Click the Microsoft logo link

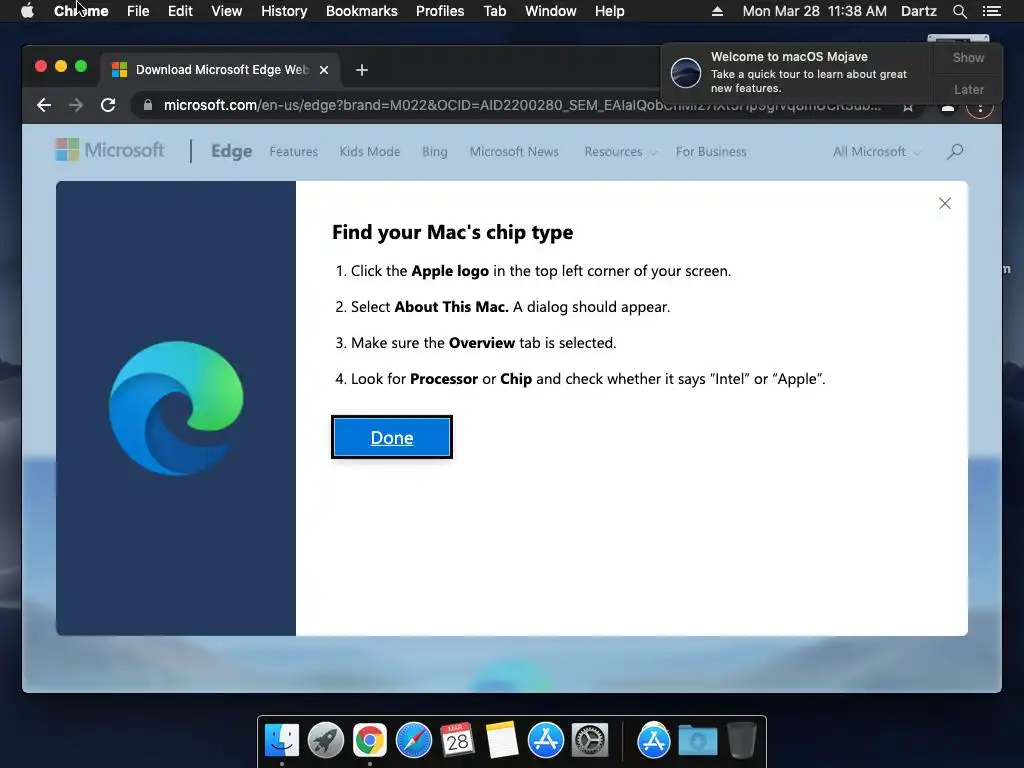click(x=110, y=150)
